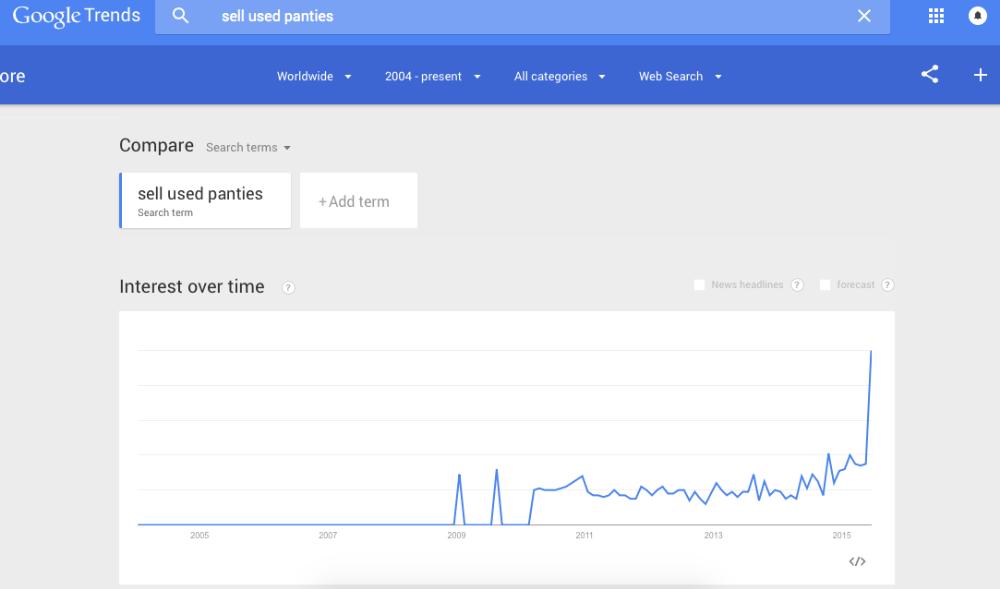The image size is (1000, 589).
Task: Open help for Interest over time
Action: pos(288,288)
